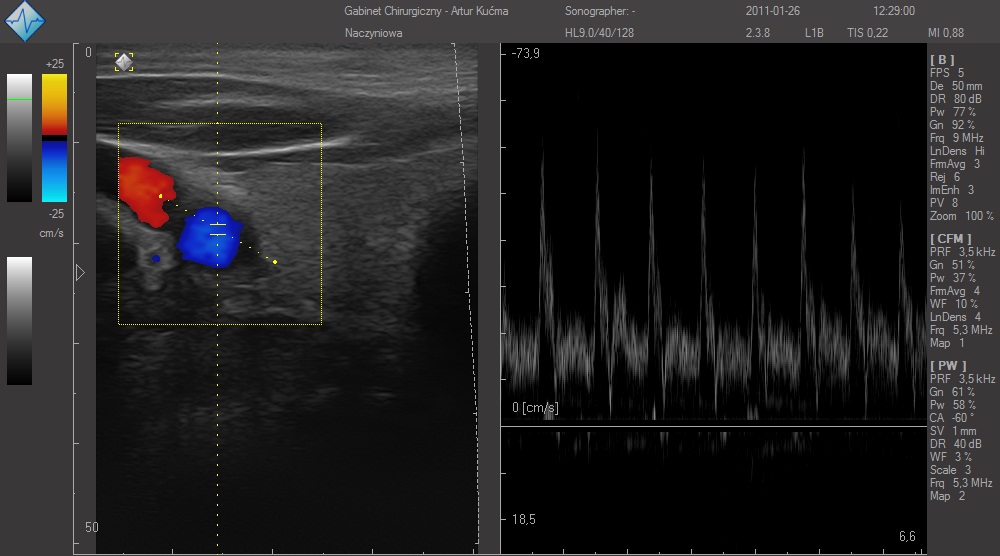The width and height of the screenshot is (1000, 556).
Task: Click the PW sample volume gate on the blue vessel
Action: tap(218, 230)
